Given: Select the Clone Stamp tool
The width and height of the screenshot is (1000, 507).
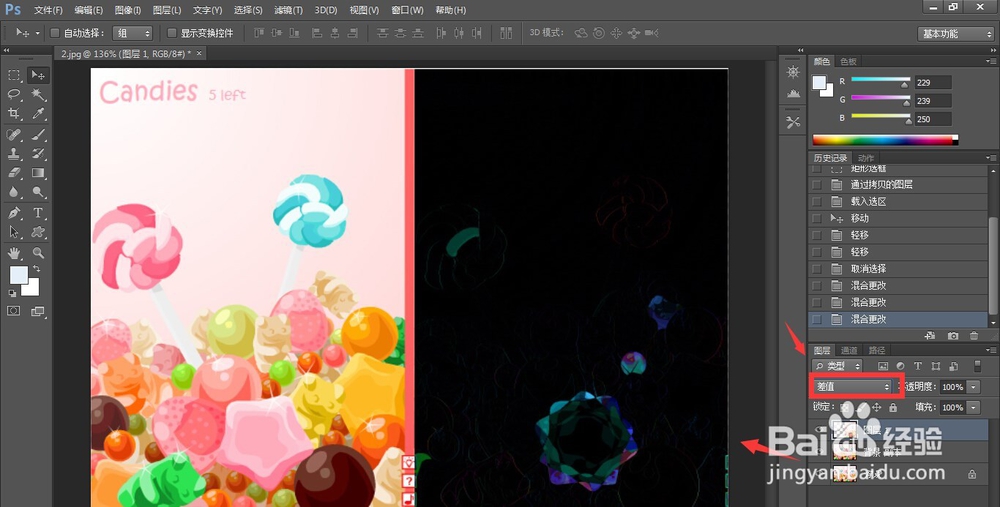Looking at the screenshot, I should coord(14,154).
